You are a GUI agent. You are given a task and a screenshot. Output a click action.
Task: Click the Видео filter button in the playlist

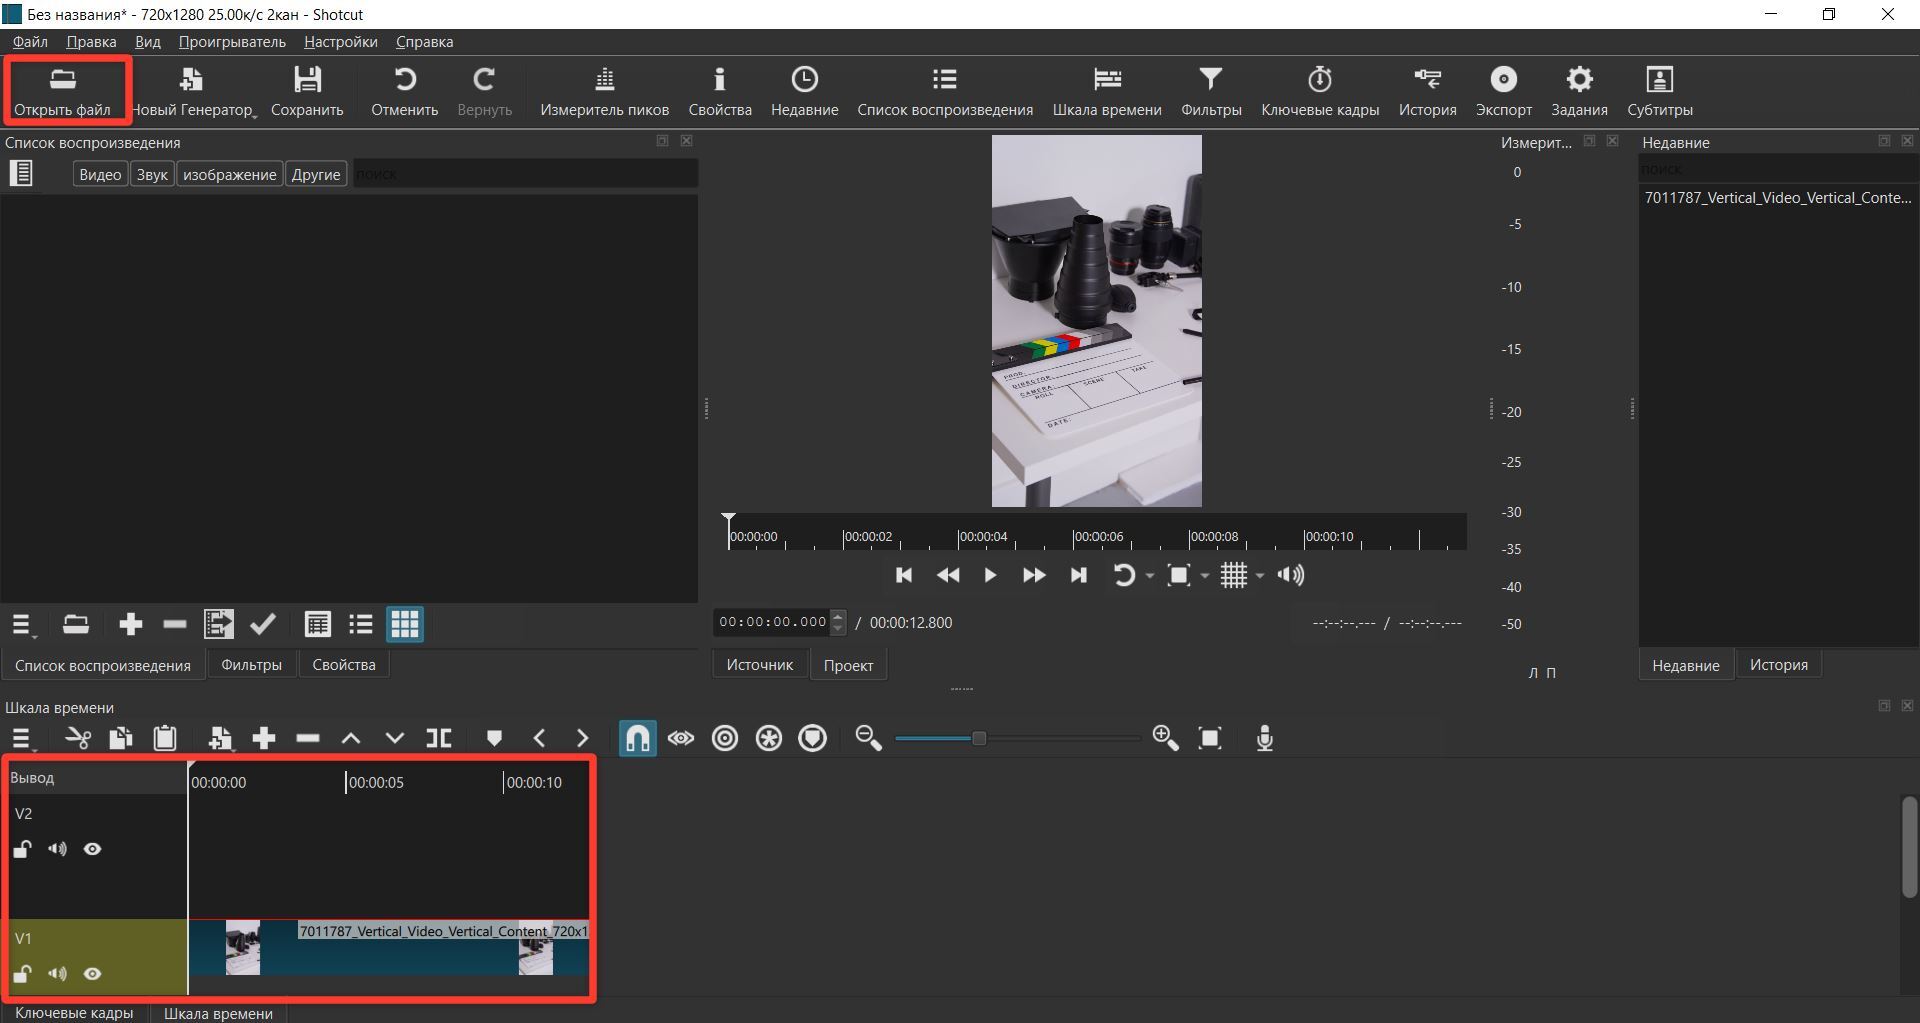click(x=100, y=174)
